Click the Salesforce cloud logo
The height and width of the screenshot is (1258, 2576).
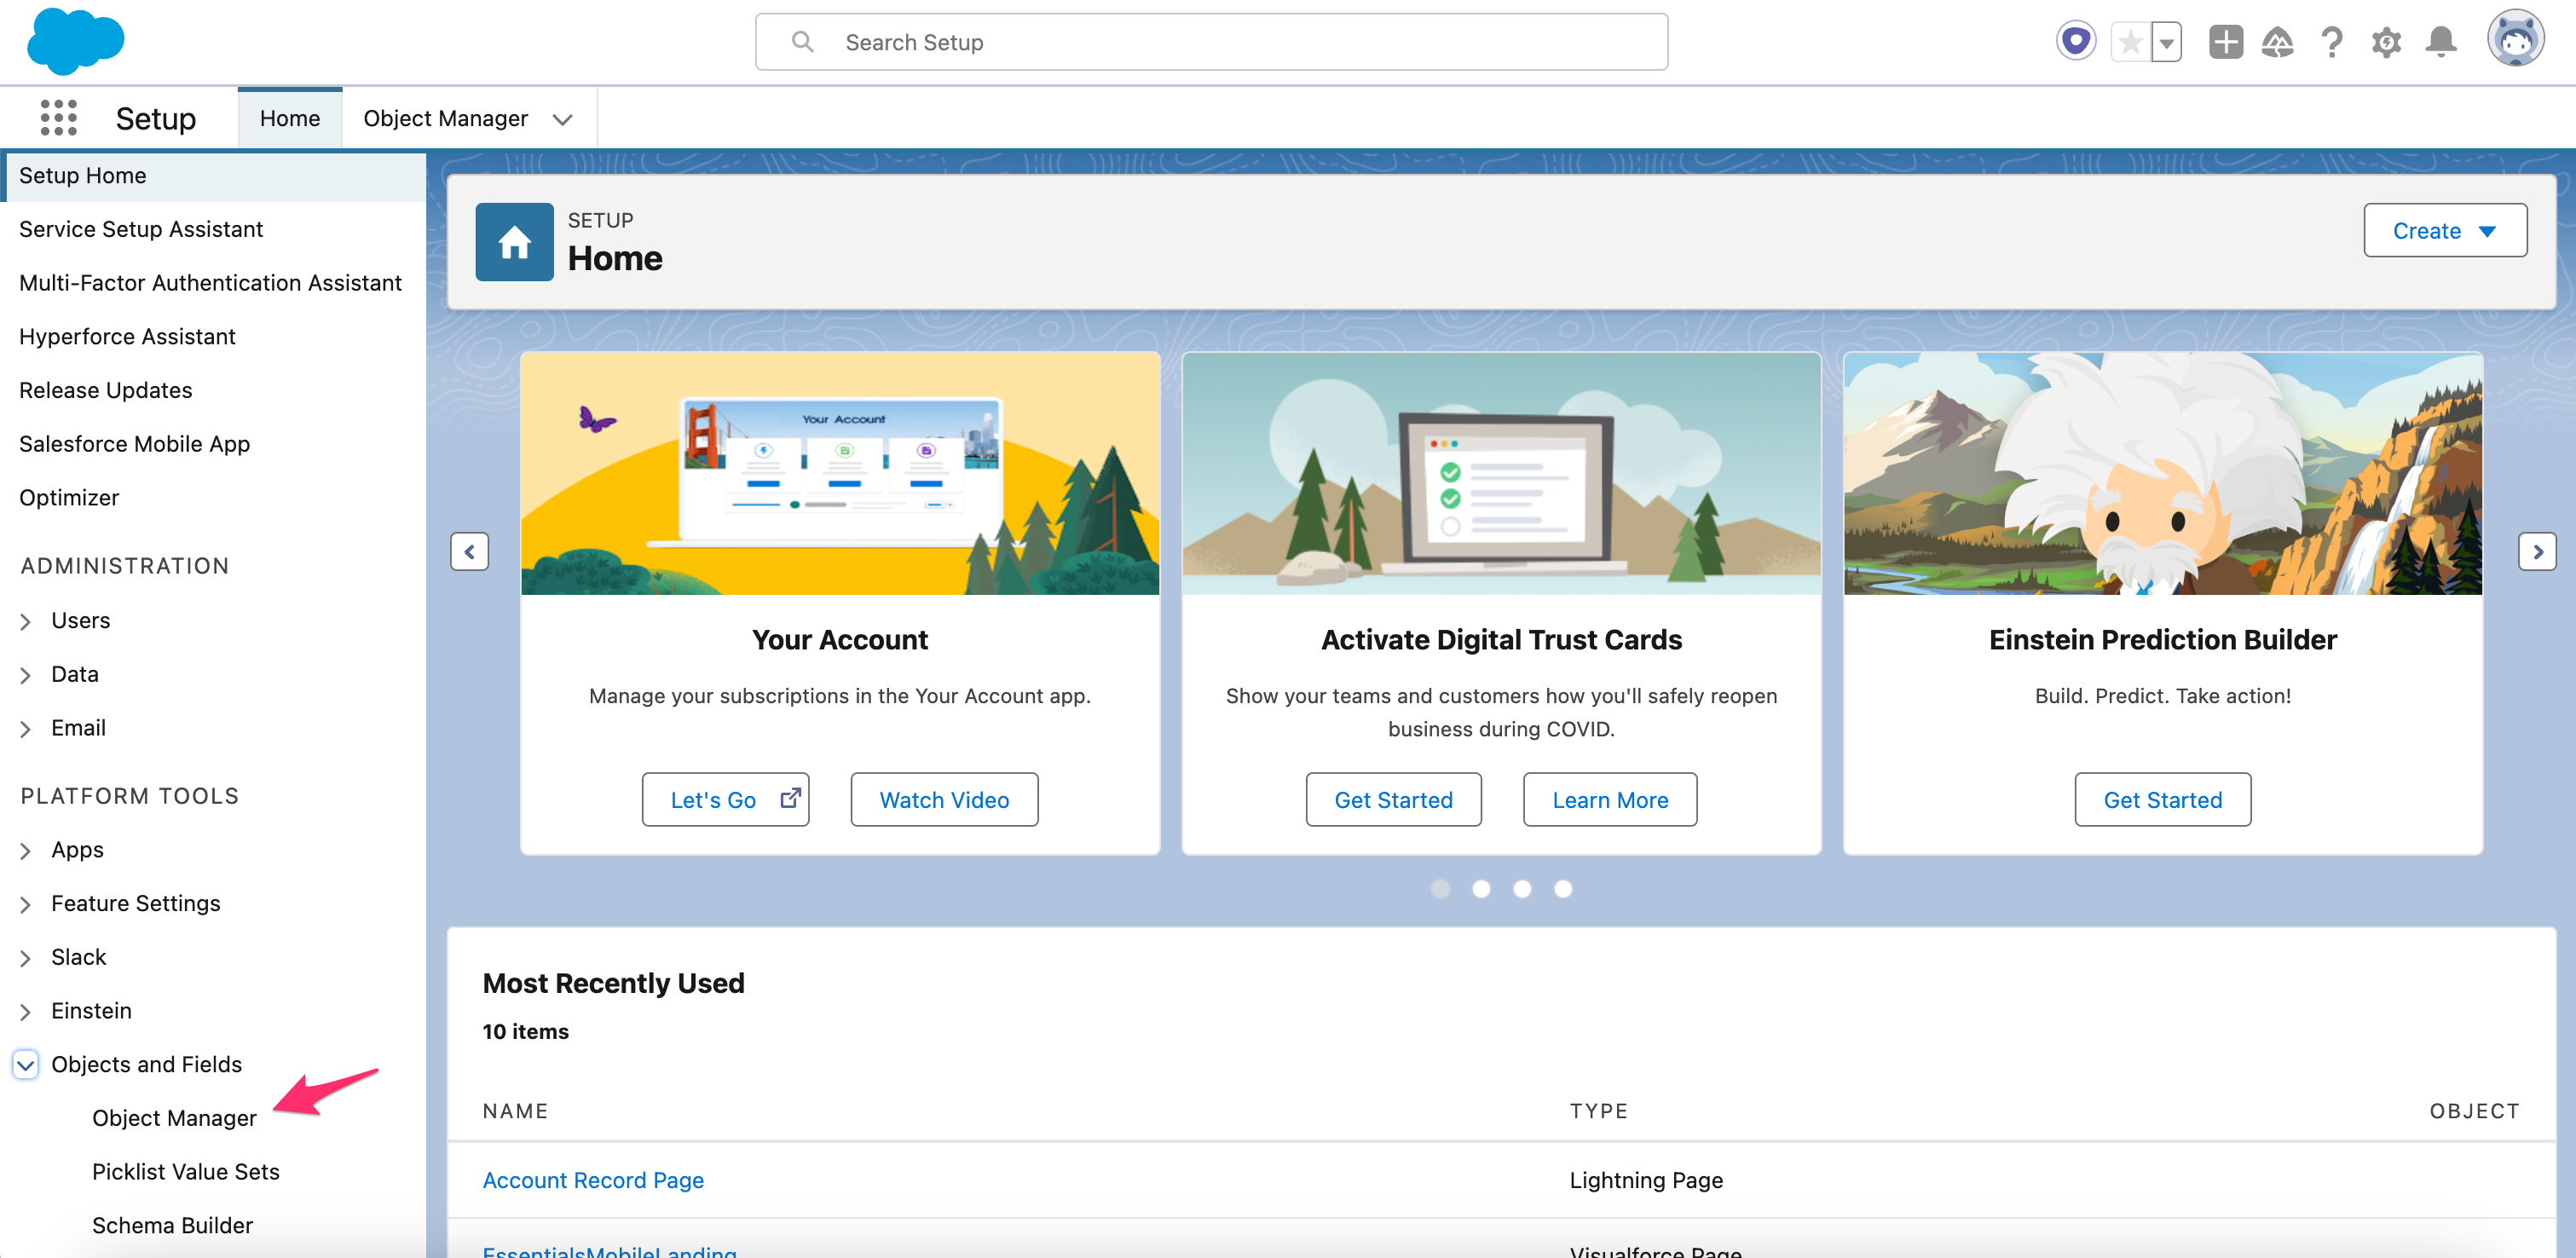click(75, 41)
